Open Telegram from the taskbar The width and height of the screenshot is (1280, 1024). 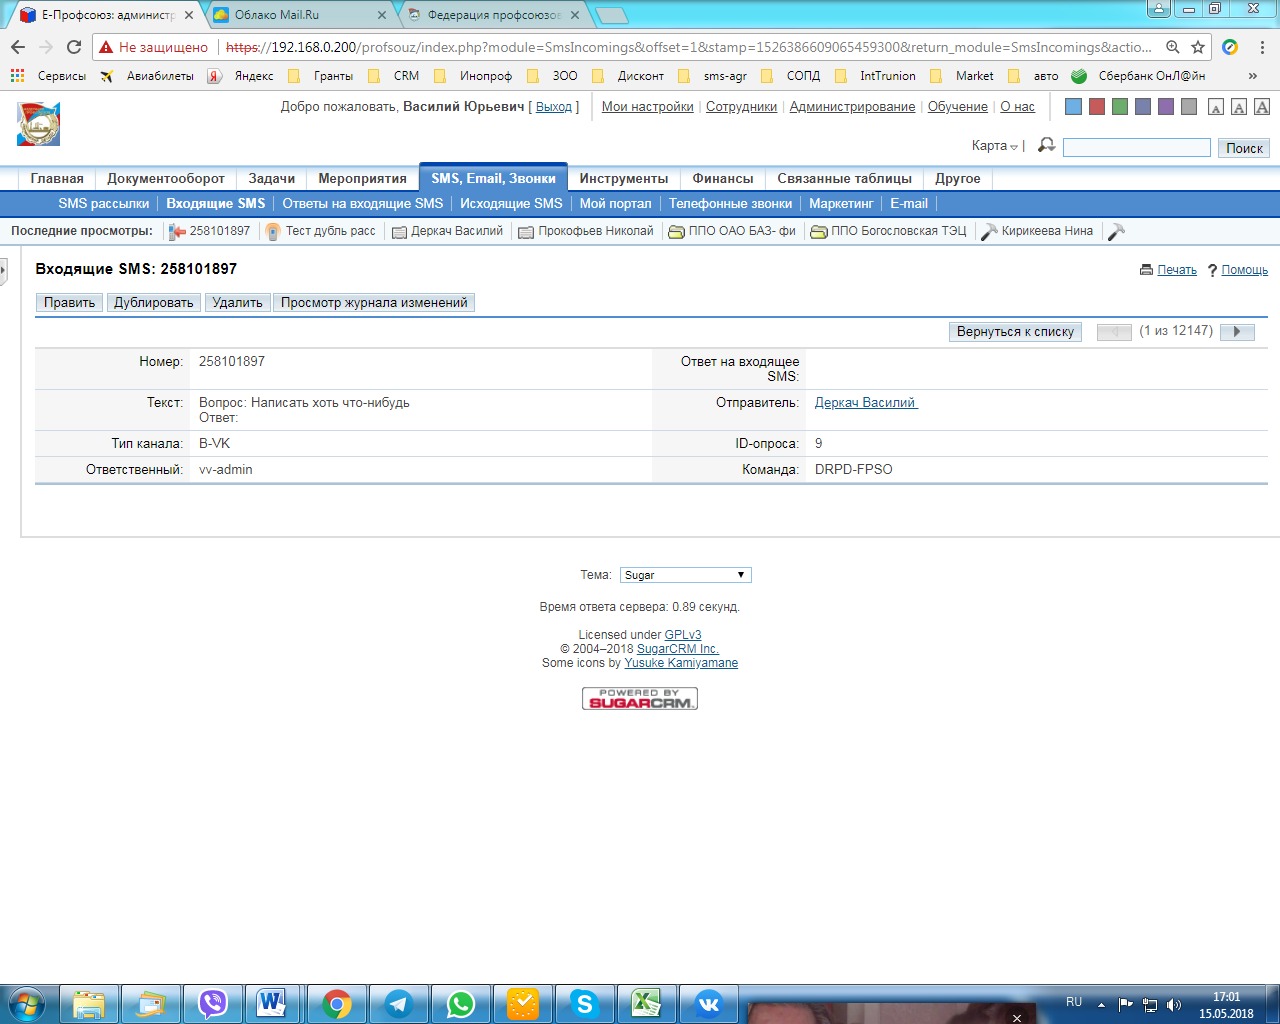tap(399, 1003)
